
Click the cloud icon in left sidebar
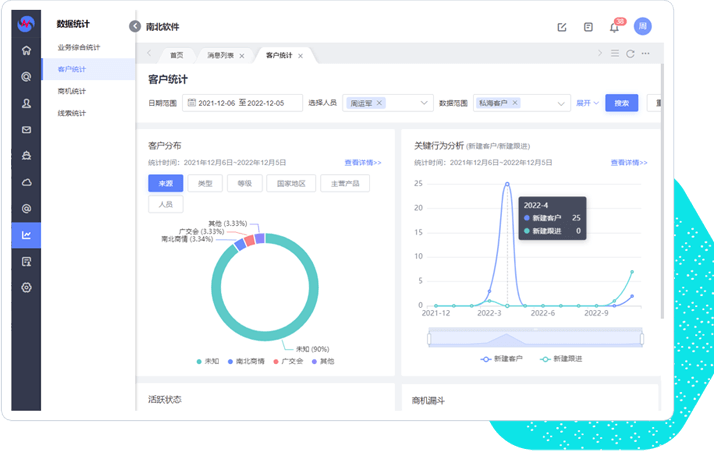[26, 182]
